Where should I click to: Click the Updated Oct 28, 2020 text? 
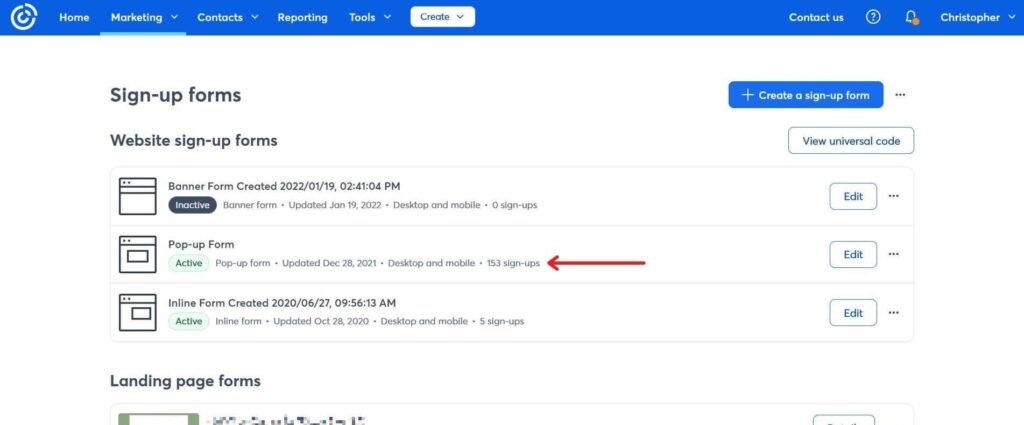321,321
